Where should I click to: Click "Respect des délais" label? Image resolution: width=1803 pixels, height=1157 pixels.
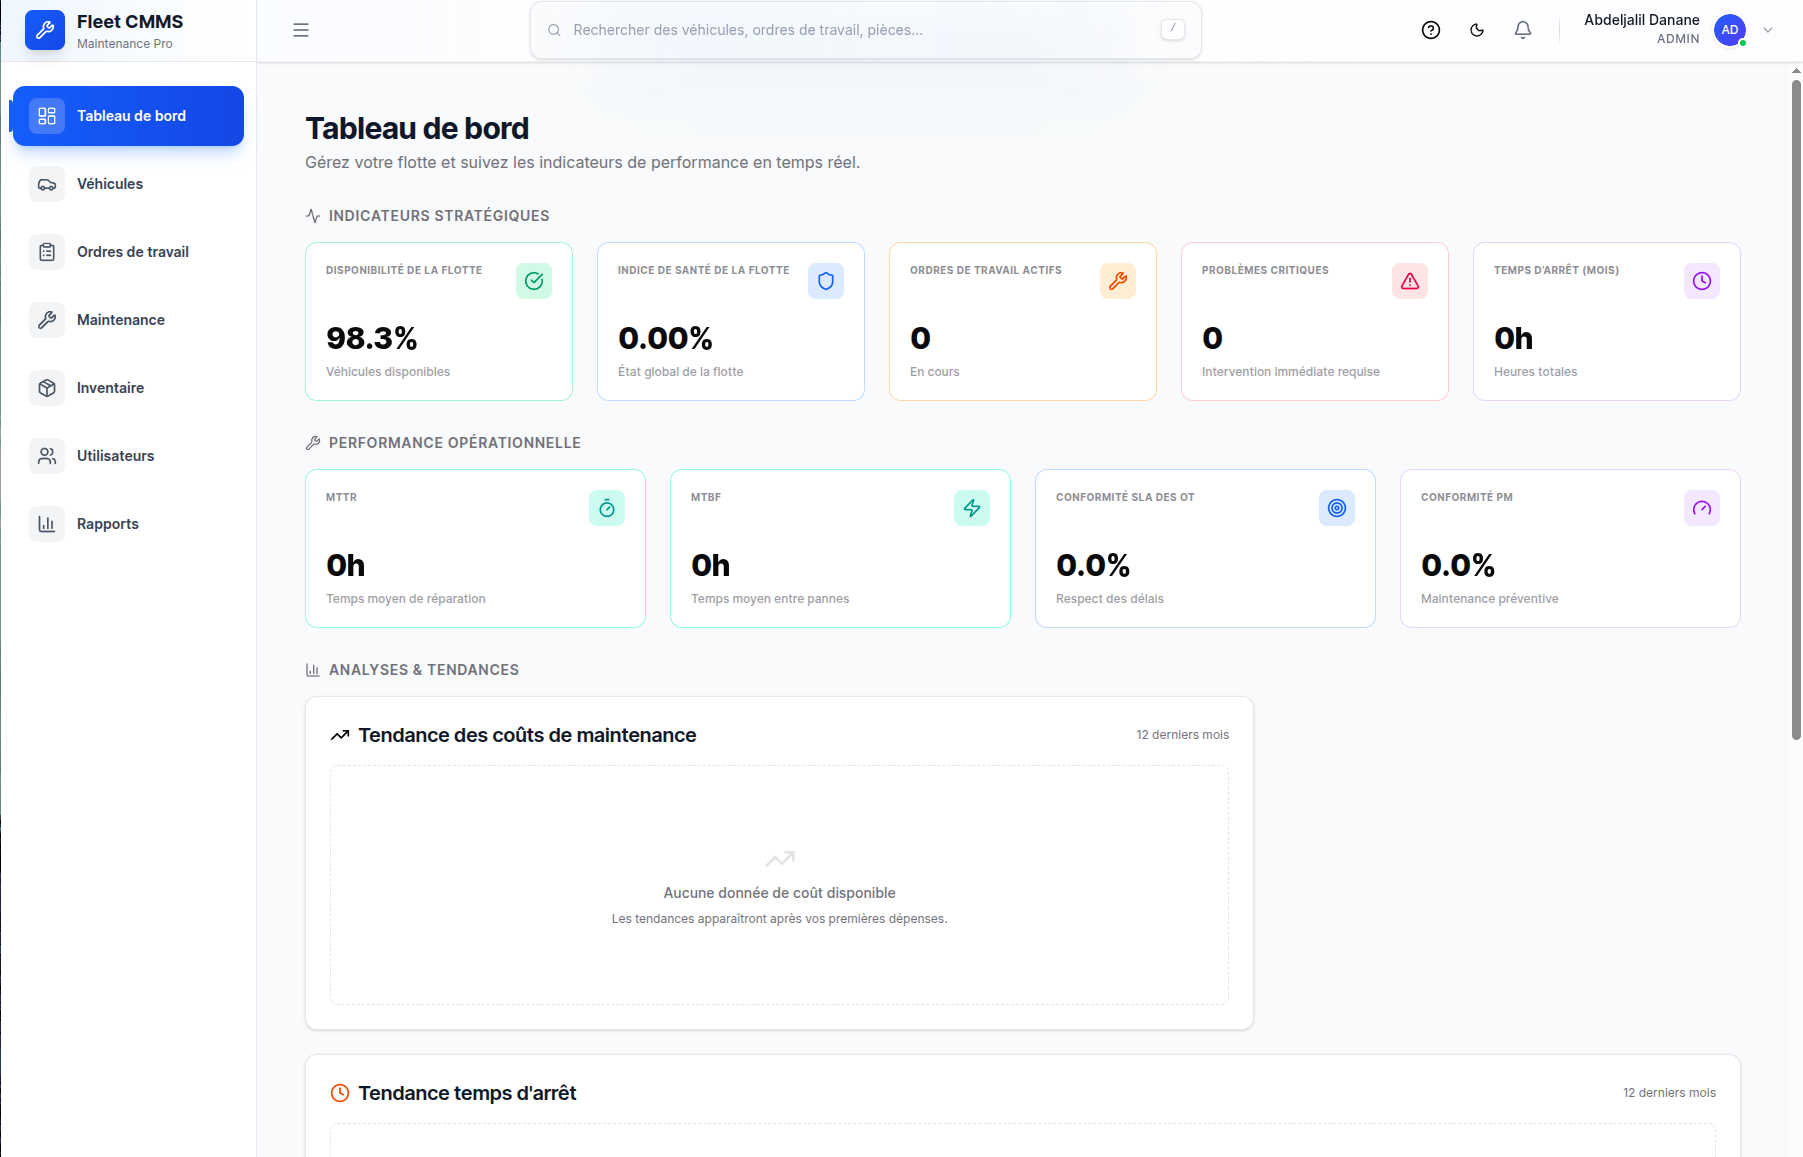[1110, 599]
